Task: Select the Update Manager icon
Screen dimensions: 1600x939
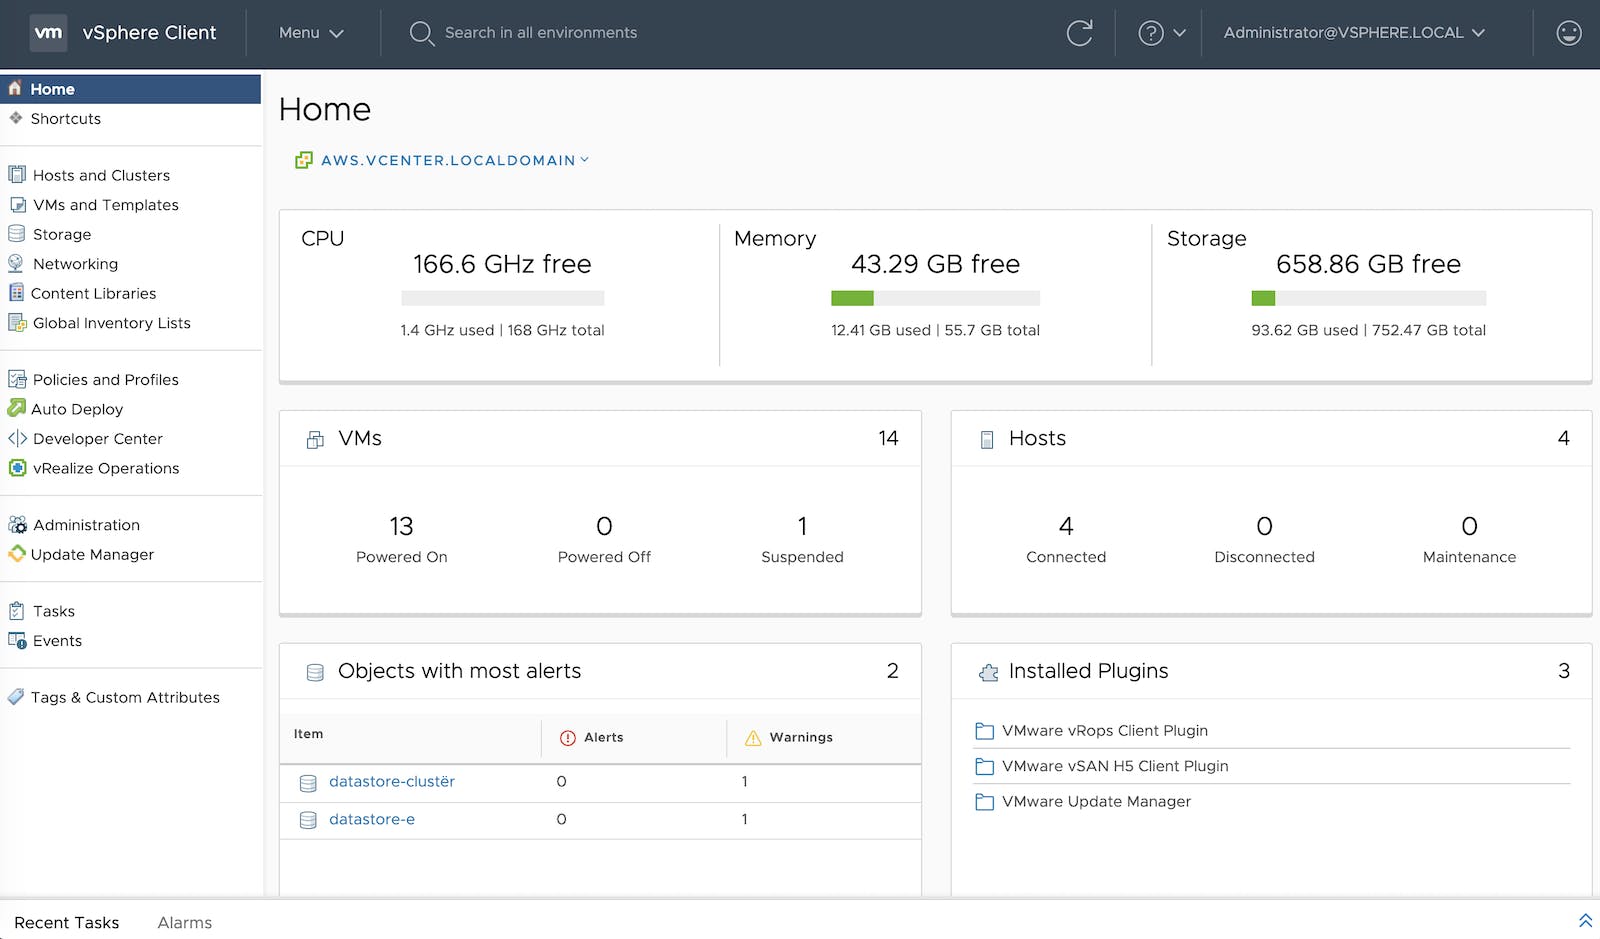Action: (16, 554)
